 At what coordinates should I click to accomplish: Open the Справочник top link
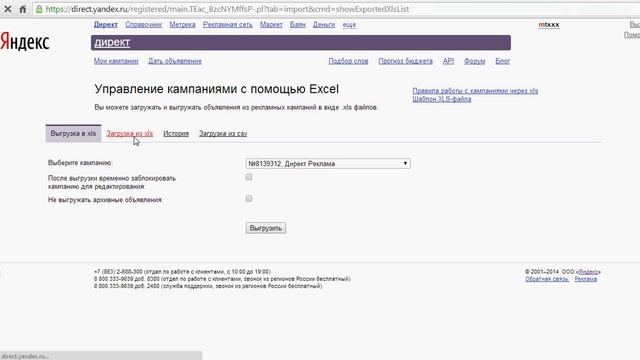(x=144, y=24)
